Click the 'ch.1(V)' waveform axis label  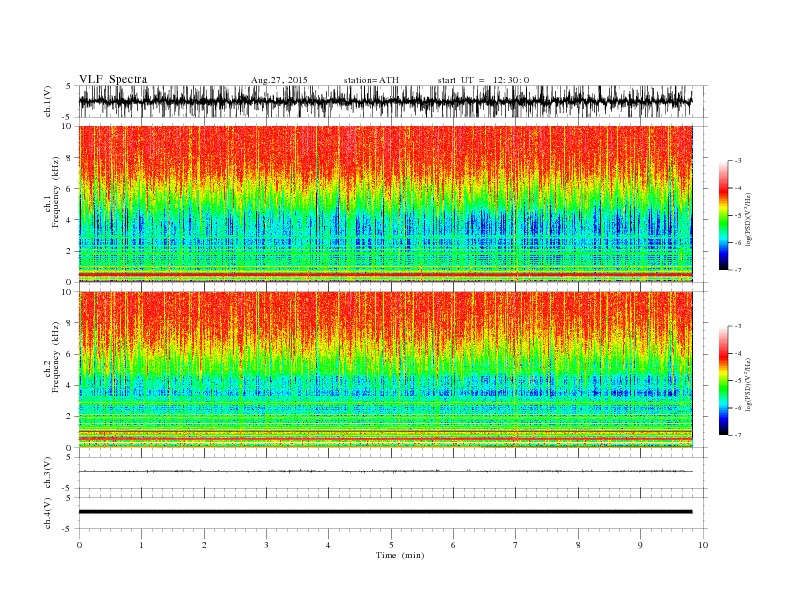[x=48, y=101]
